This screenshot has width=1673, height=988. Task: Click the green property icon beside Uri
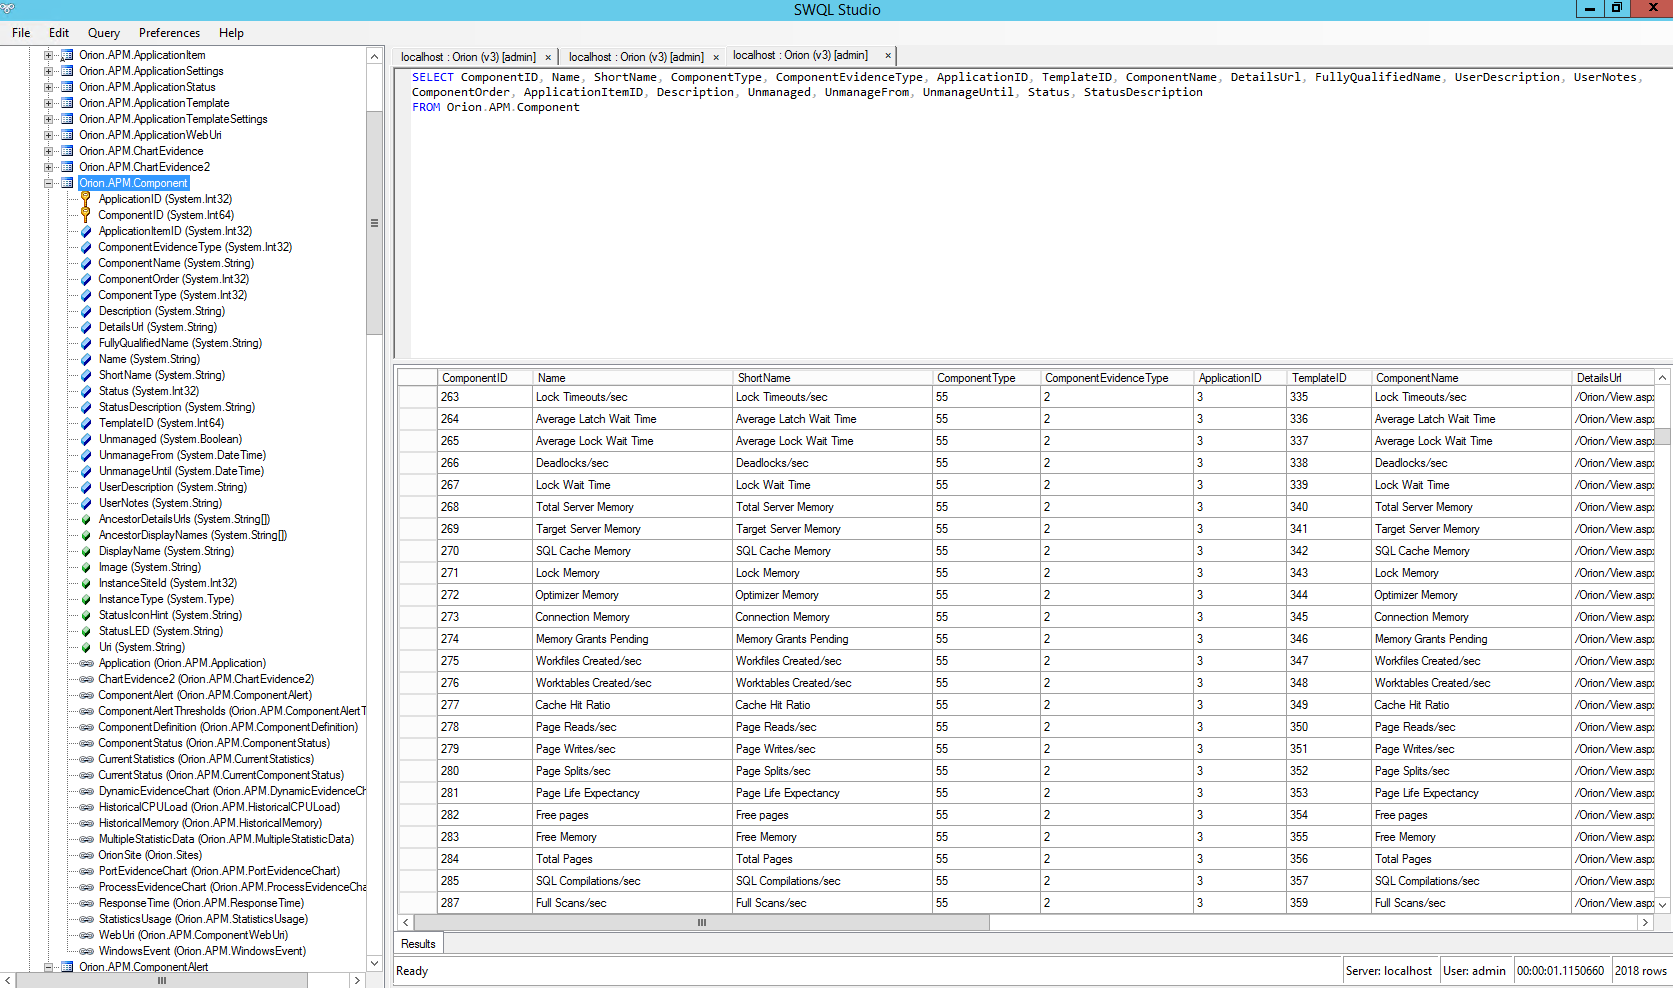pos(86,647)
